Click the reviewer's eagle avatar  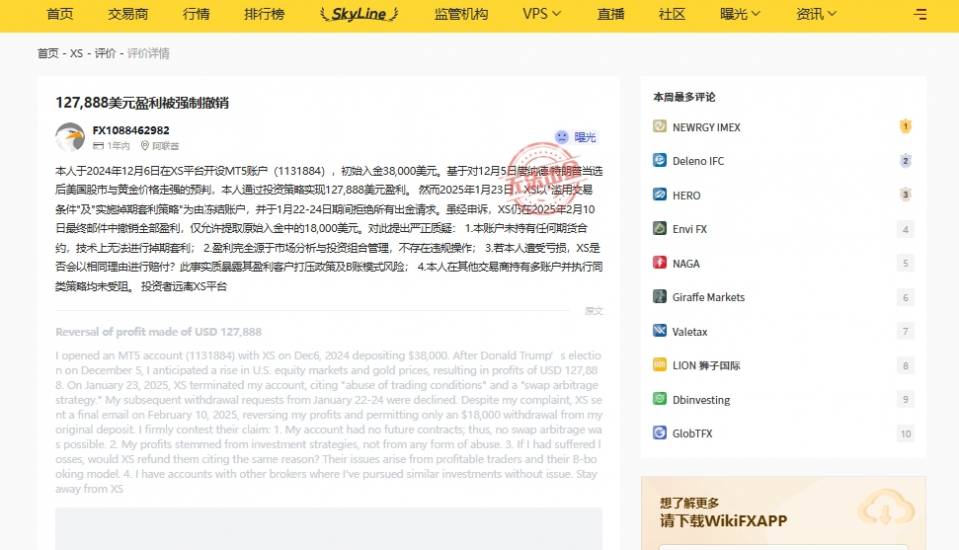70,136
